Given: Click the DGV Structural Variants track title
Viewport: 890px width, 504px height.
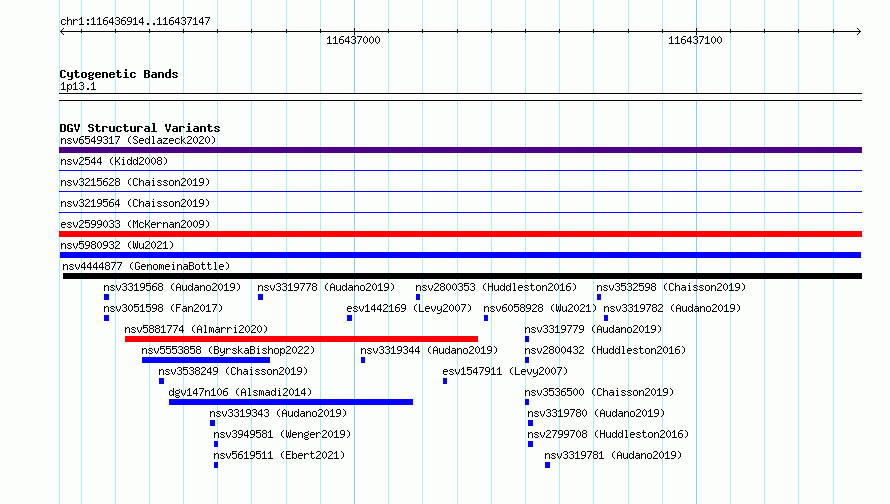Looking at the screenshot, I should click(140, 128).
